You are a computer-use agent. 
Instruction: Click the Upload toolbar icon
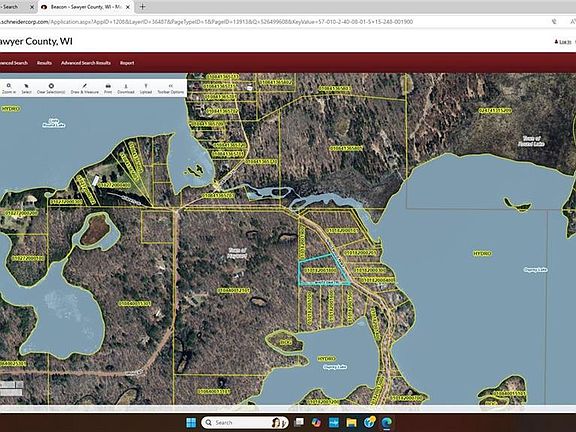click(x=146, y=89)
